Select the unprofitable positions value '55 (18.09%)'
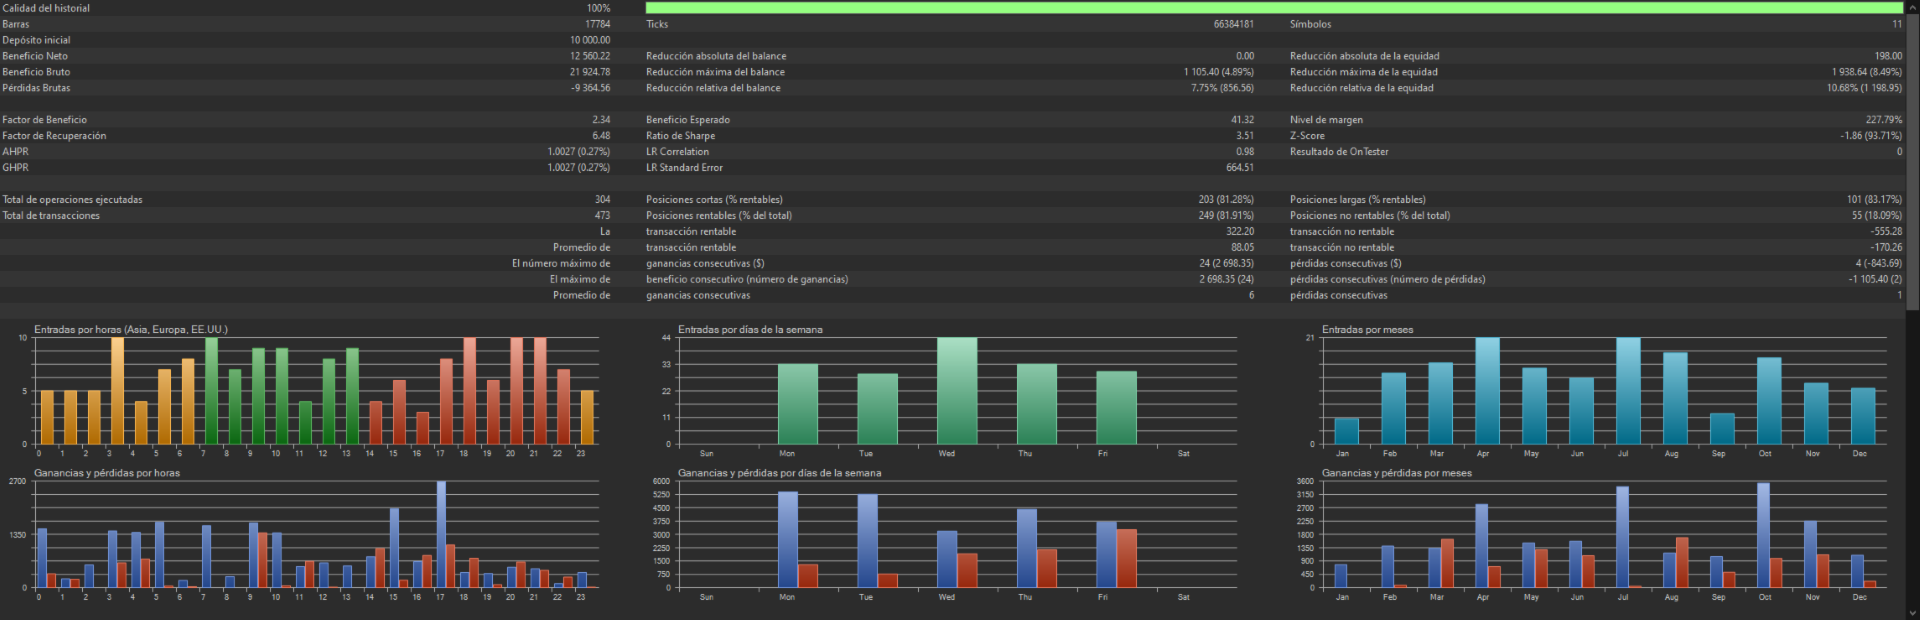 (x=1876, y=216)
